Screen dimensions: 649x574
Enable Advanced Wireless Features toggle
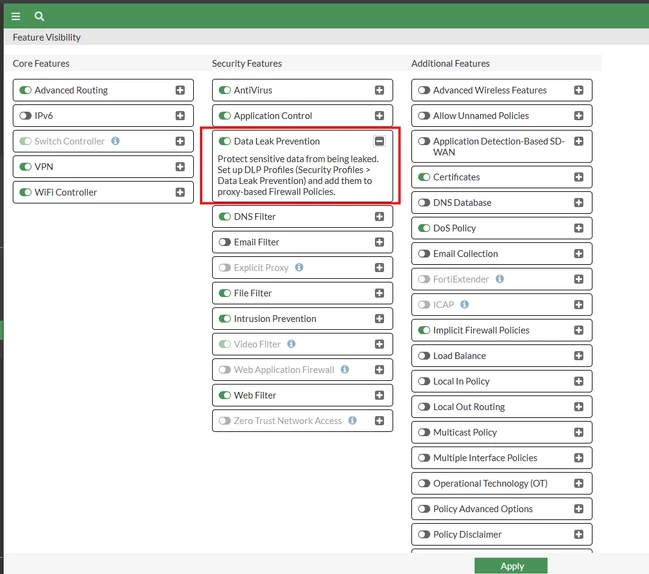click(x=424, y=90)
